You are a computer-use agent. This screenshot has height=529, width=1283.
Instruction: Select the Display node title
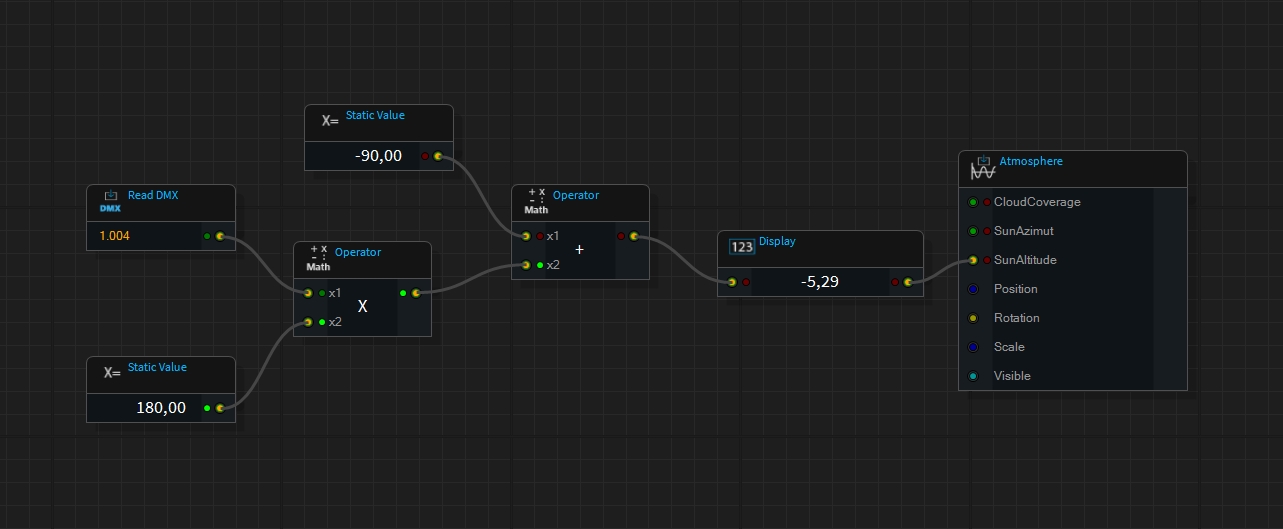pyautogui.click(x=777, y=241)
